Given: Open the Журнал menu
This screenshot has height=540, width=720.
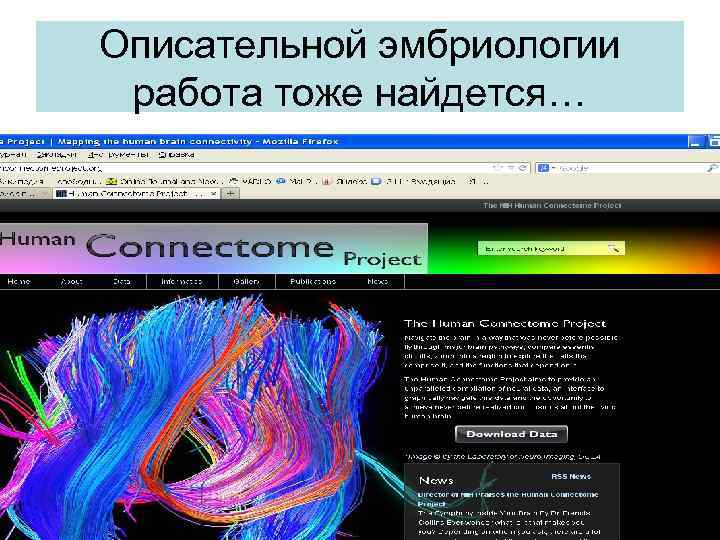Looking at the screenshot, I should pos(13,155).
